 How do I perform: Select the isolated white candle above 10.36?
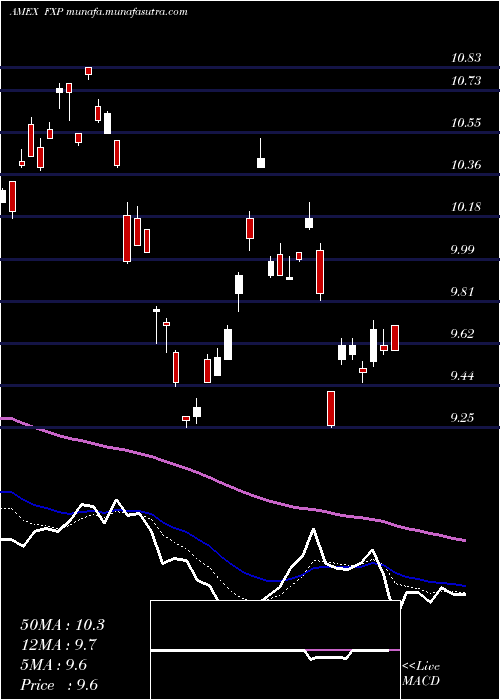[261, 162]
